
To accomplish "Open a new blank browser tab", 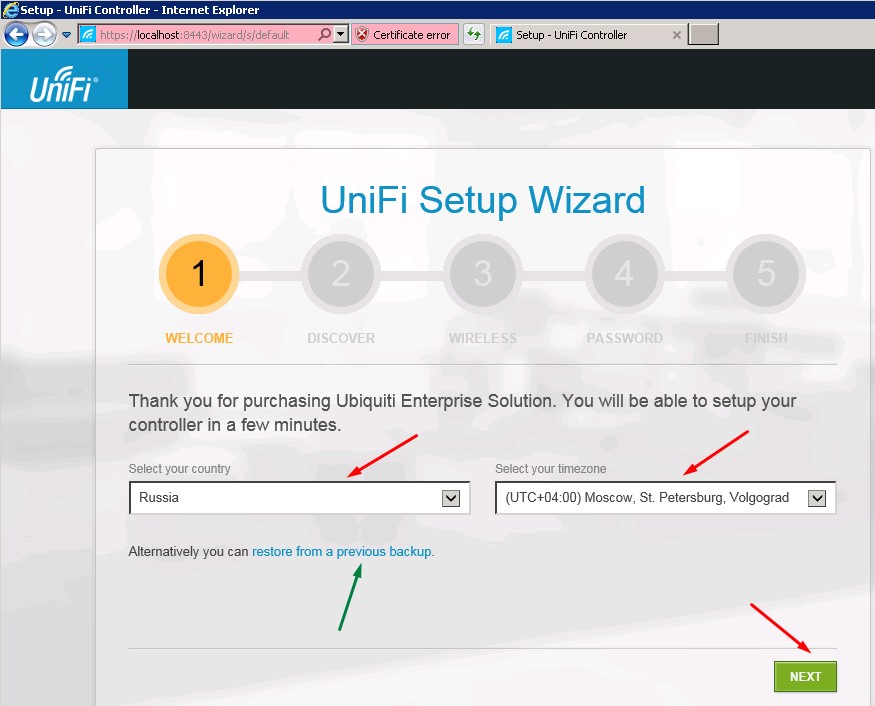I will tap(703, 35).
